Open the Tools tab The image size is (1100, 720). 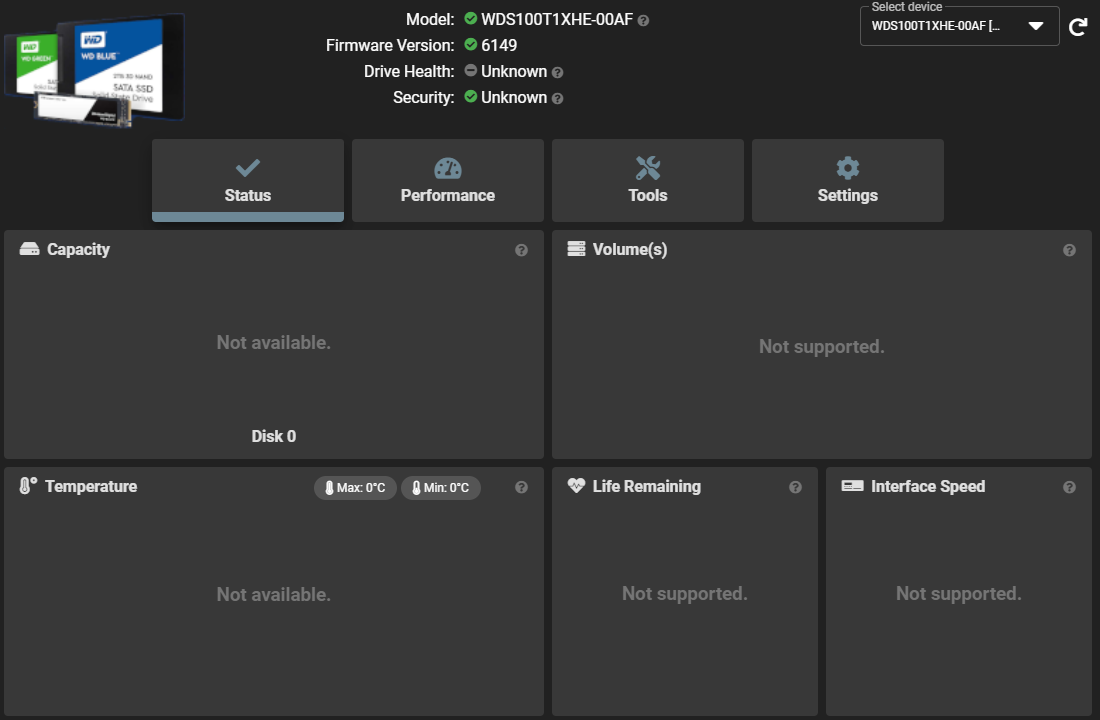click(648, 180)
